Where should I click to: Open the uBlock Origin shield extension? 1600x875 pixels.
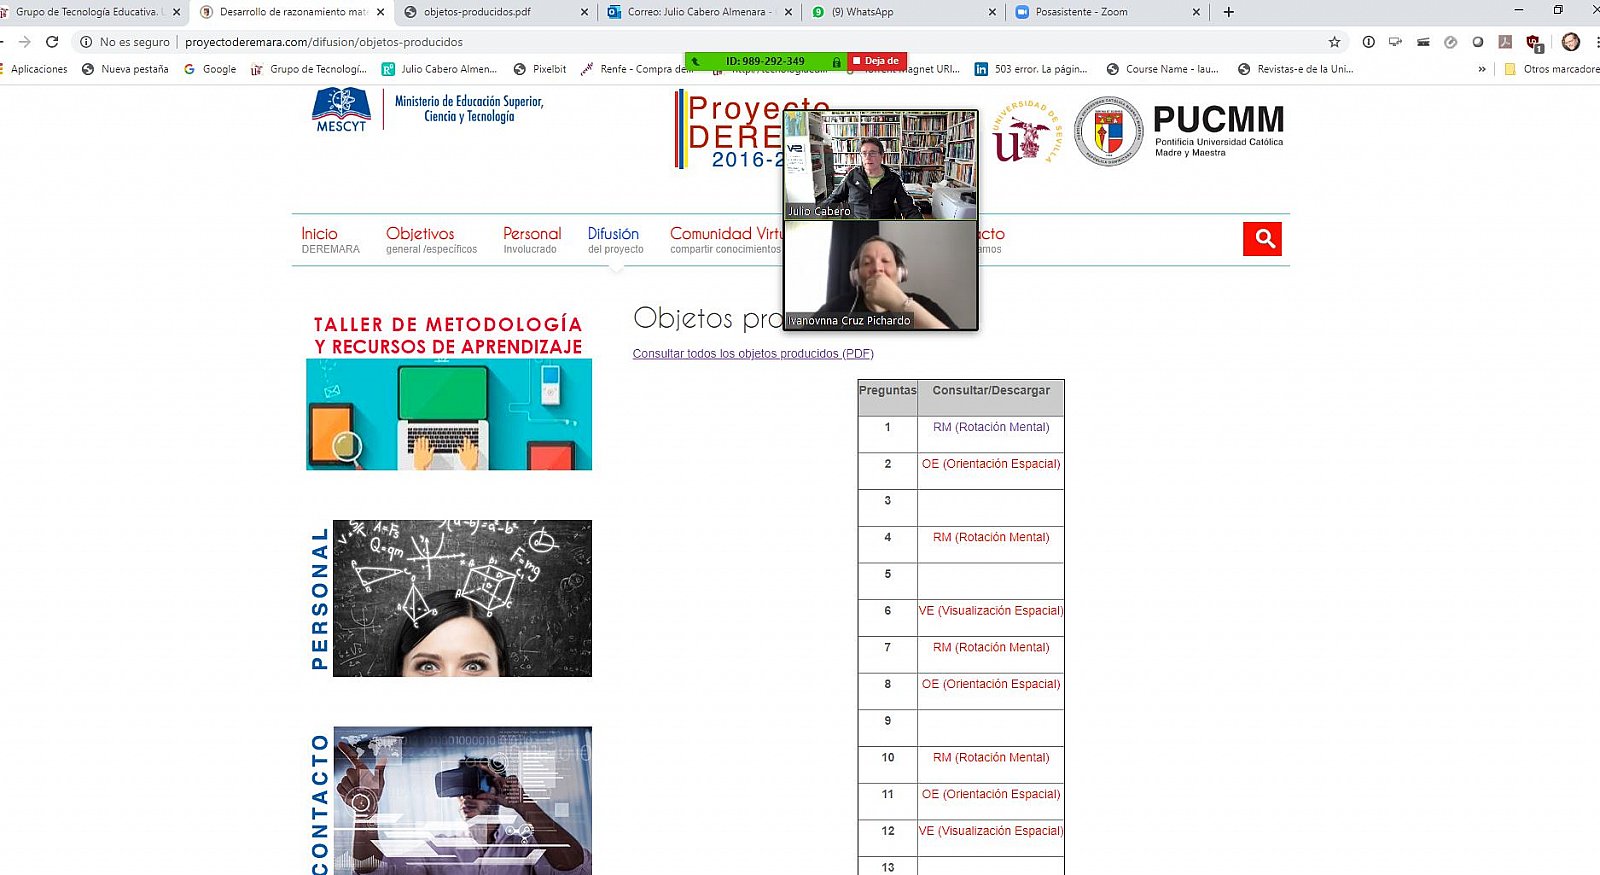pyautogui.click(x=1533, y=42)
